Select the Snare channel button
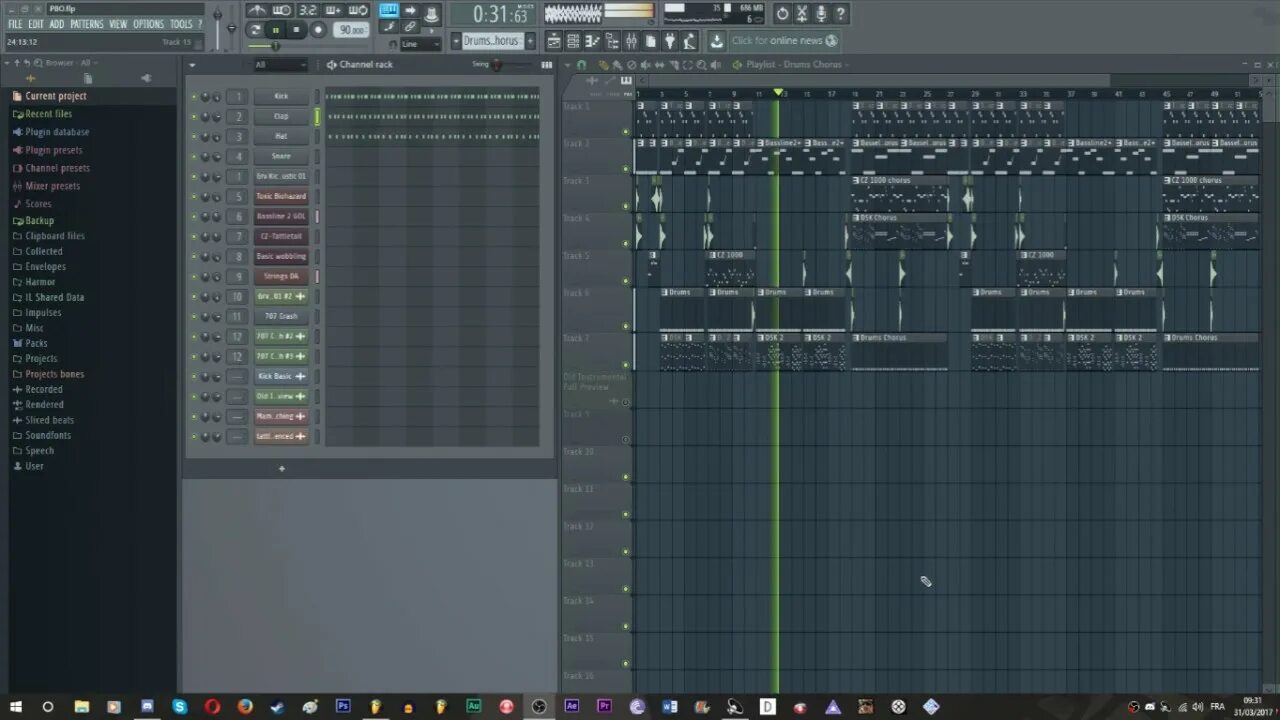 (281, 157)
